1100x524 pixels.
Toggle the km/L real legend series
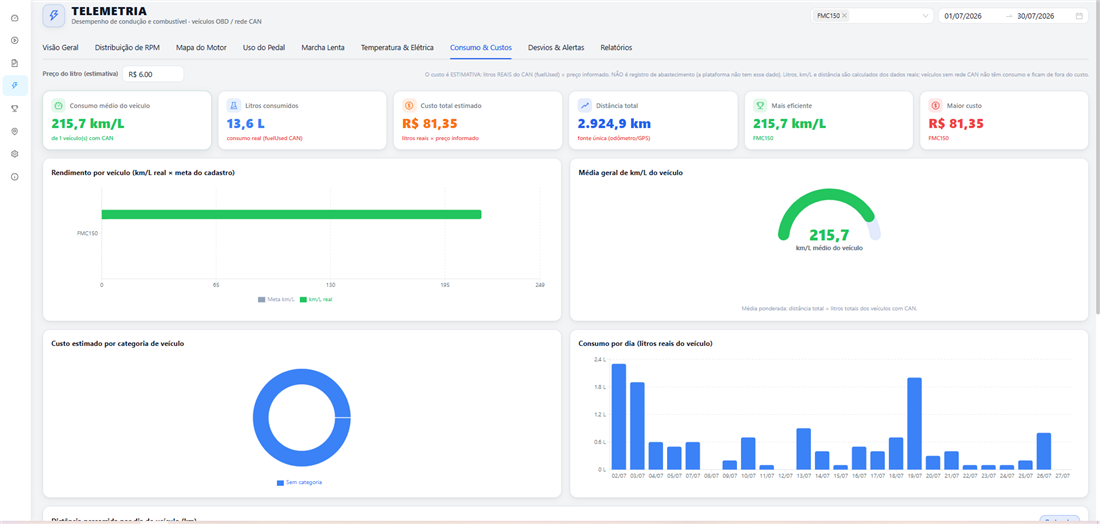316,300
